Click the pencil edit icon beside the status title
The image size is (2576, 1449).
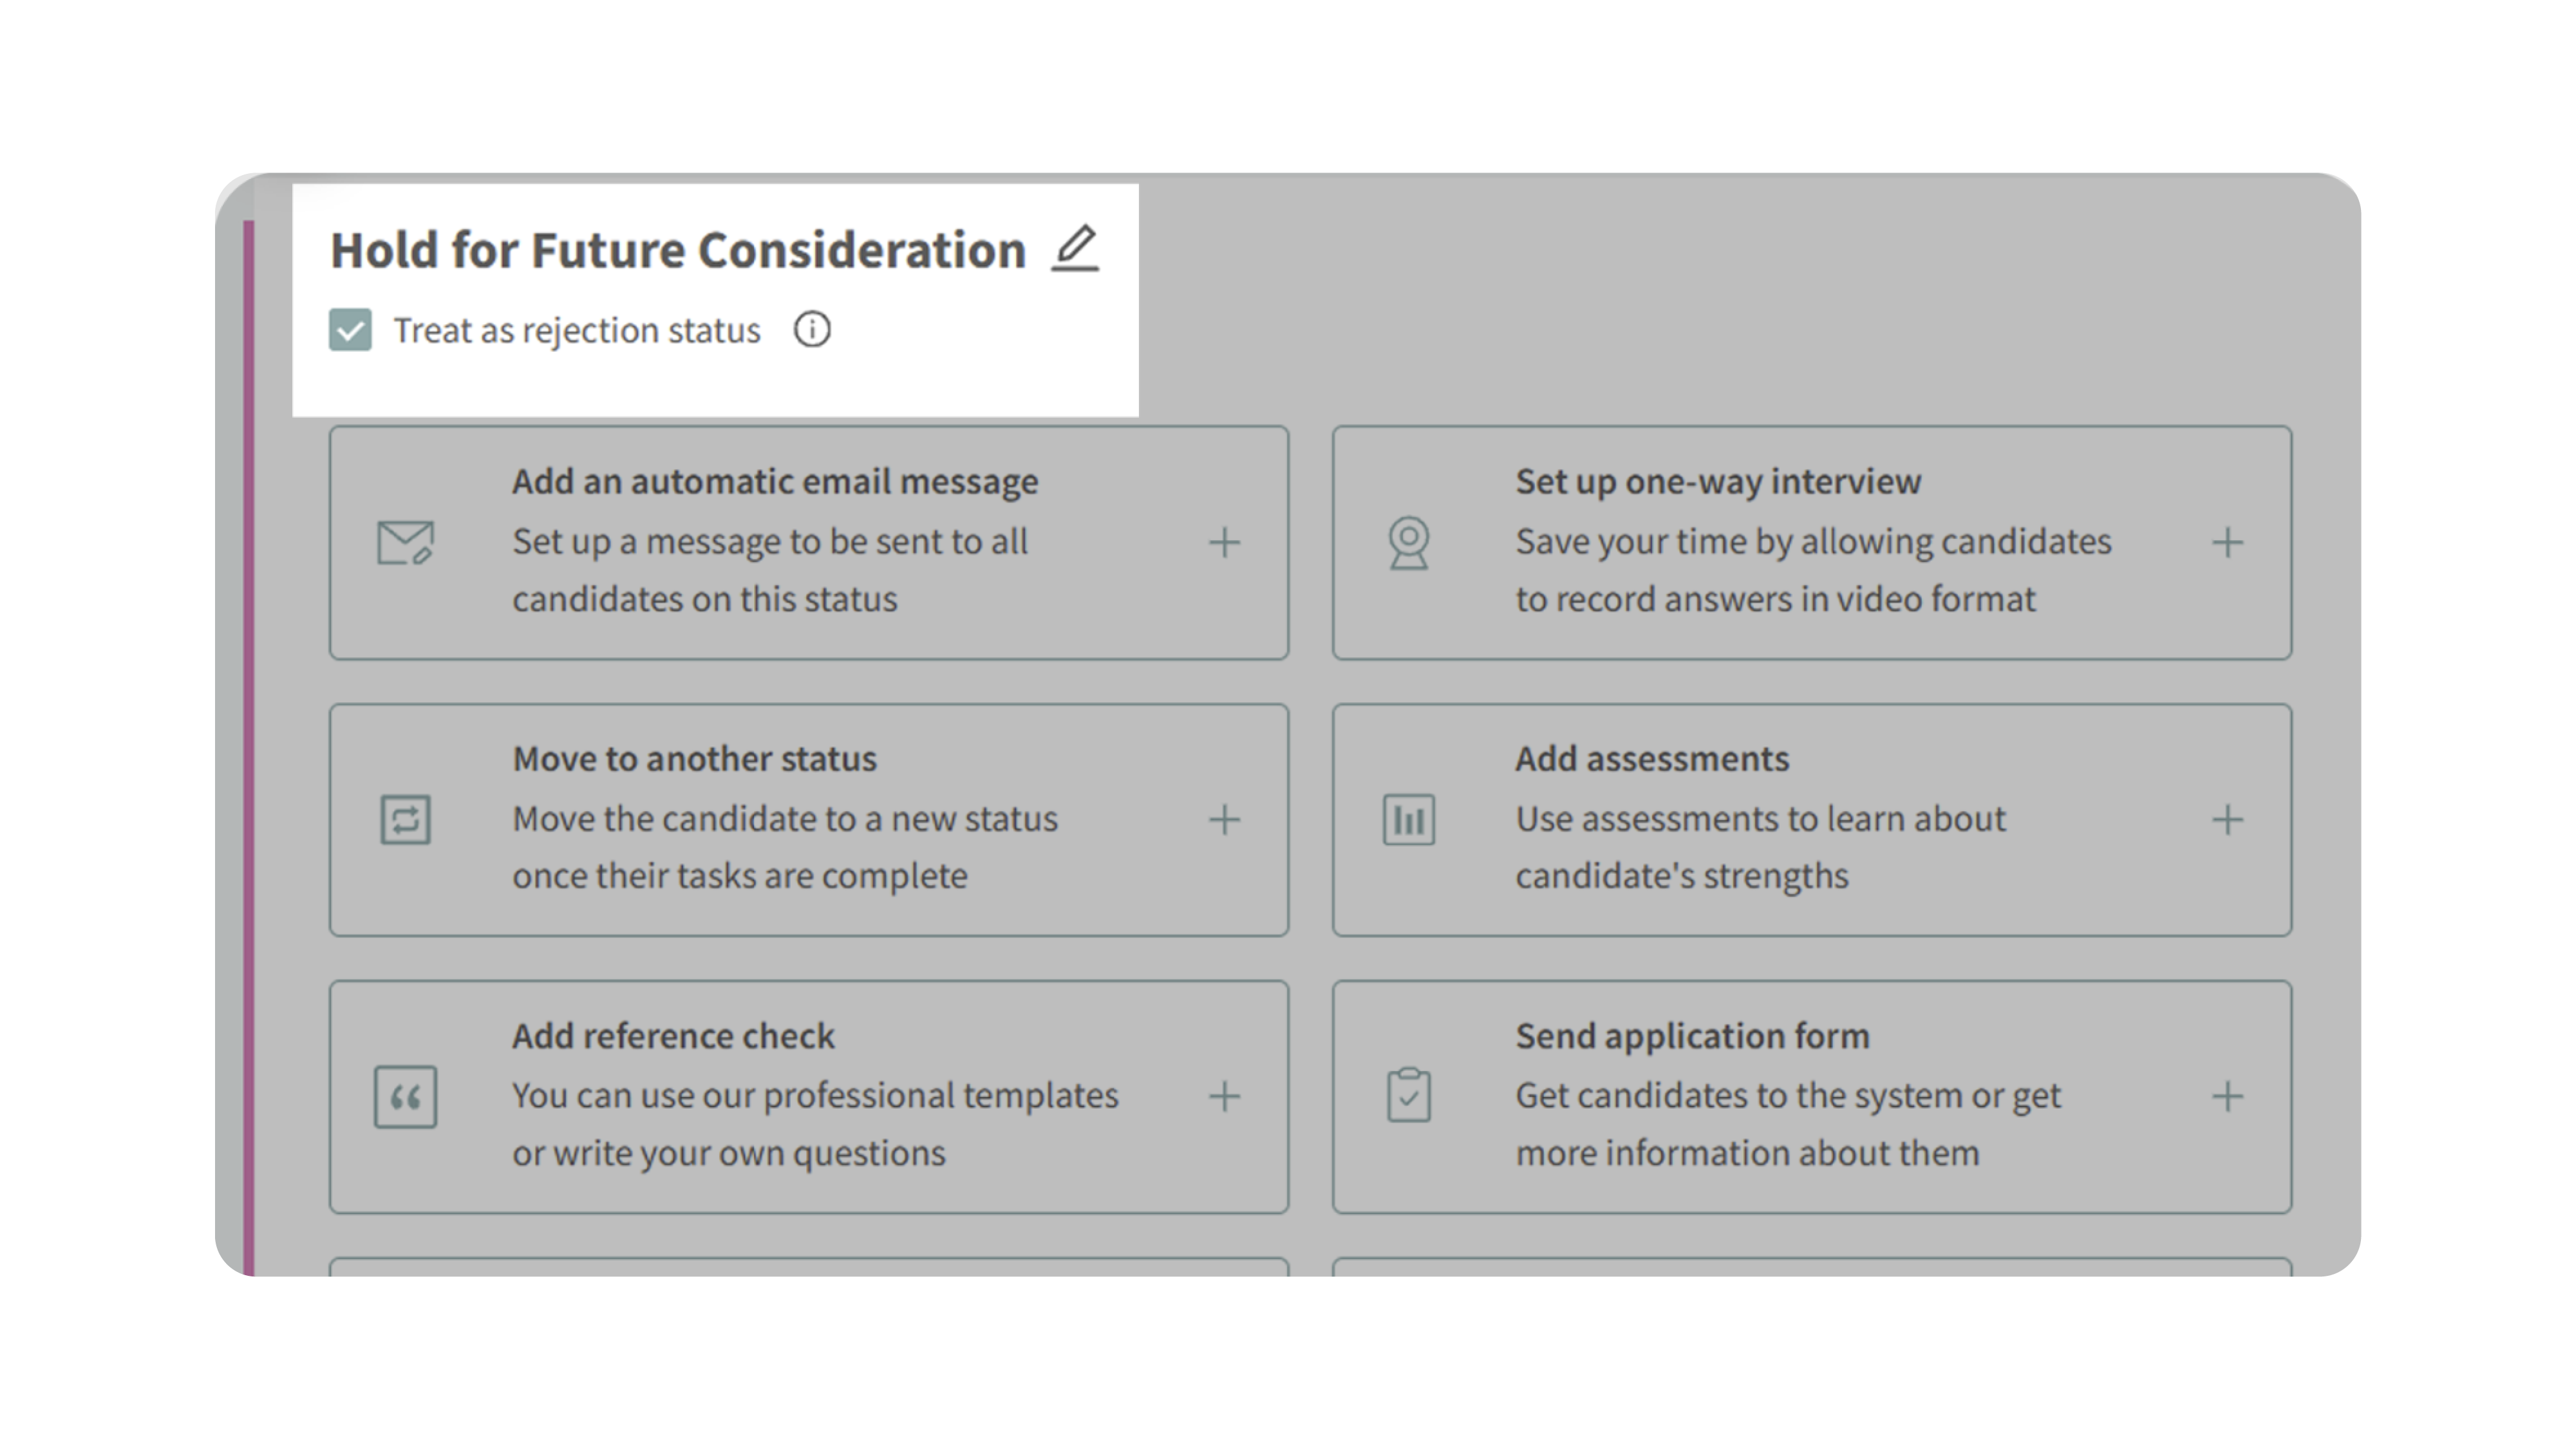click(1075, 248)
